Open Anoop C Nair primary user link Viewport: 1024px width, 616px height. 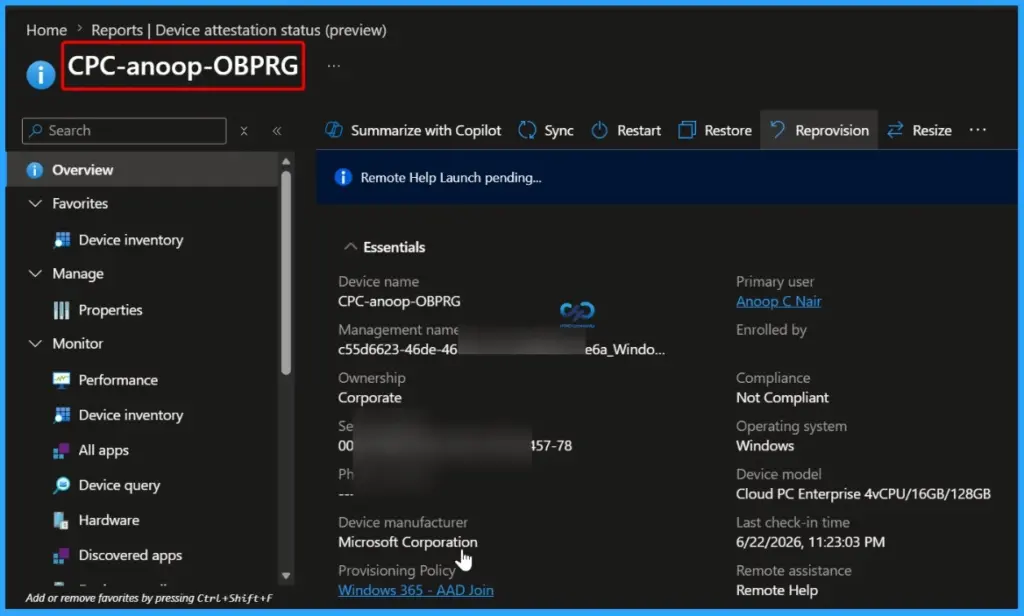tap(778, 301)
